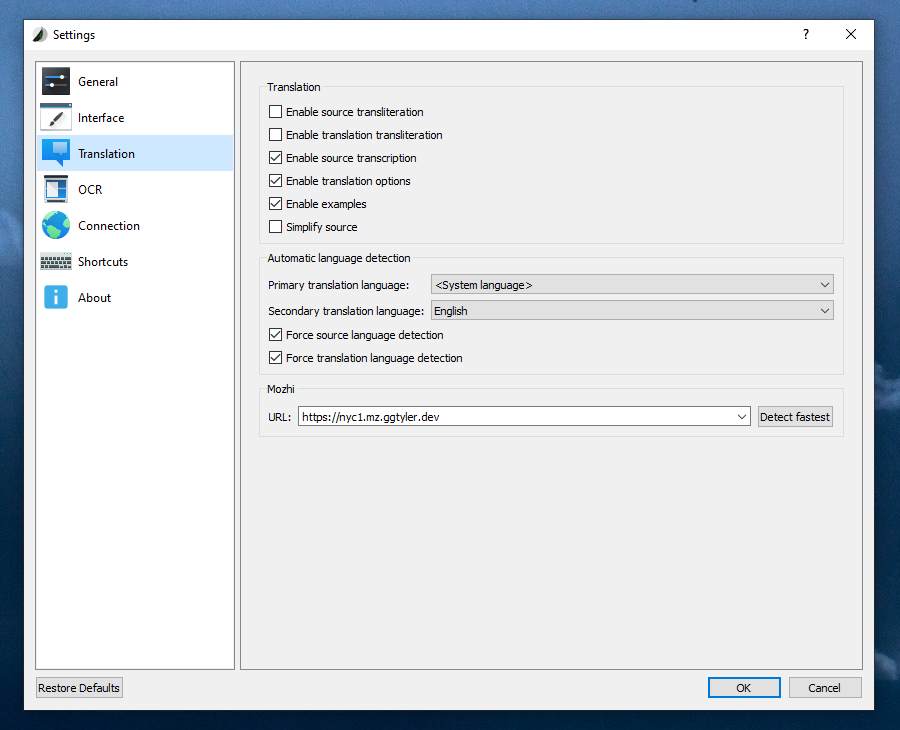Uncheck Enable examples
Viewport: 900px width, 730px height.
point(276,204)
